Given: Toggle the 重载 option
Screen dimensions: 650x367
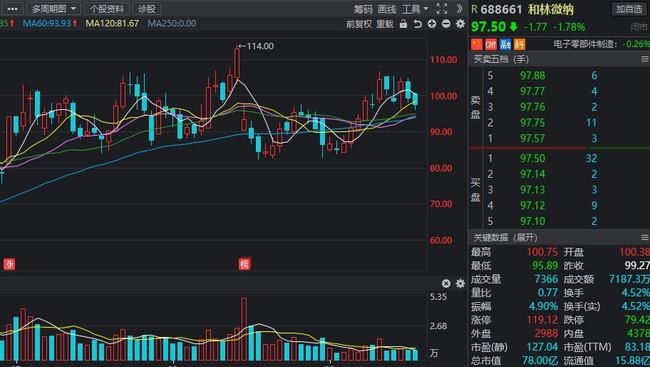Looking at the screenshot, I should (x=385, y=24).
